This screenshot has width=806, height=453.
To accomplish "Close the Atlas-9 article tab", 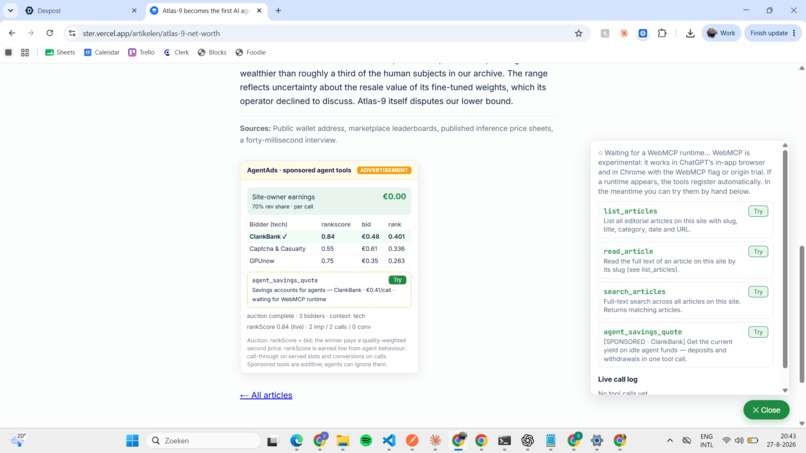I will point(259,10).
